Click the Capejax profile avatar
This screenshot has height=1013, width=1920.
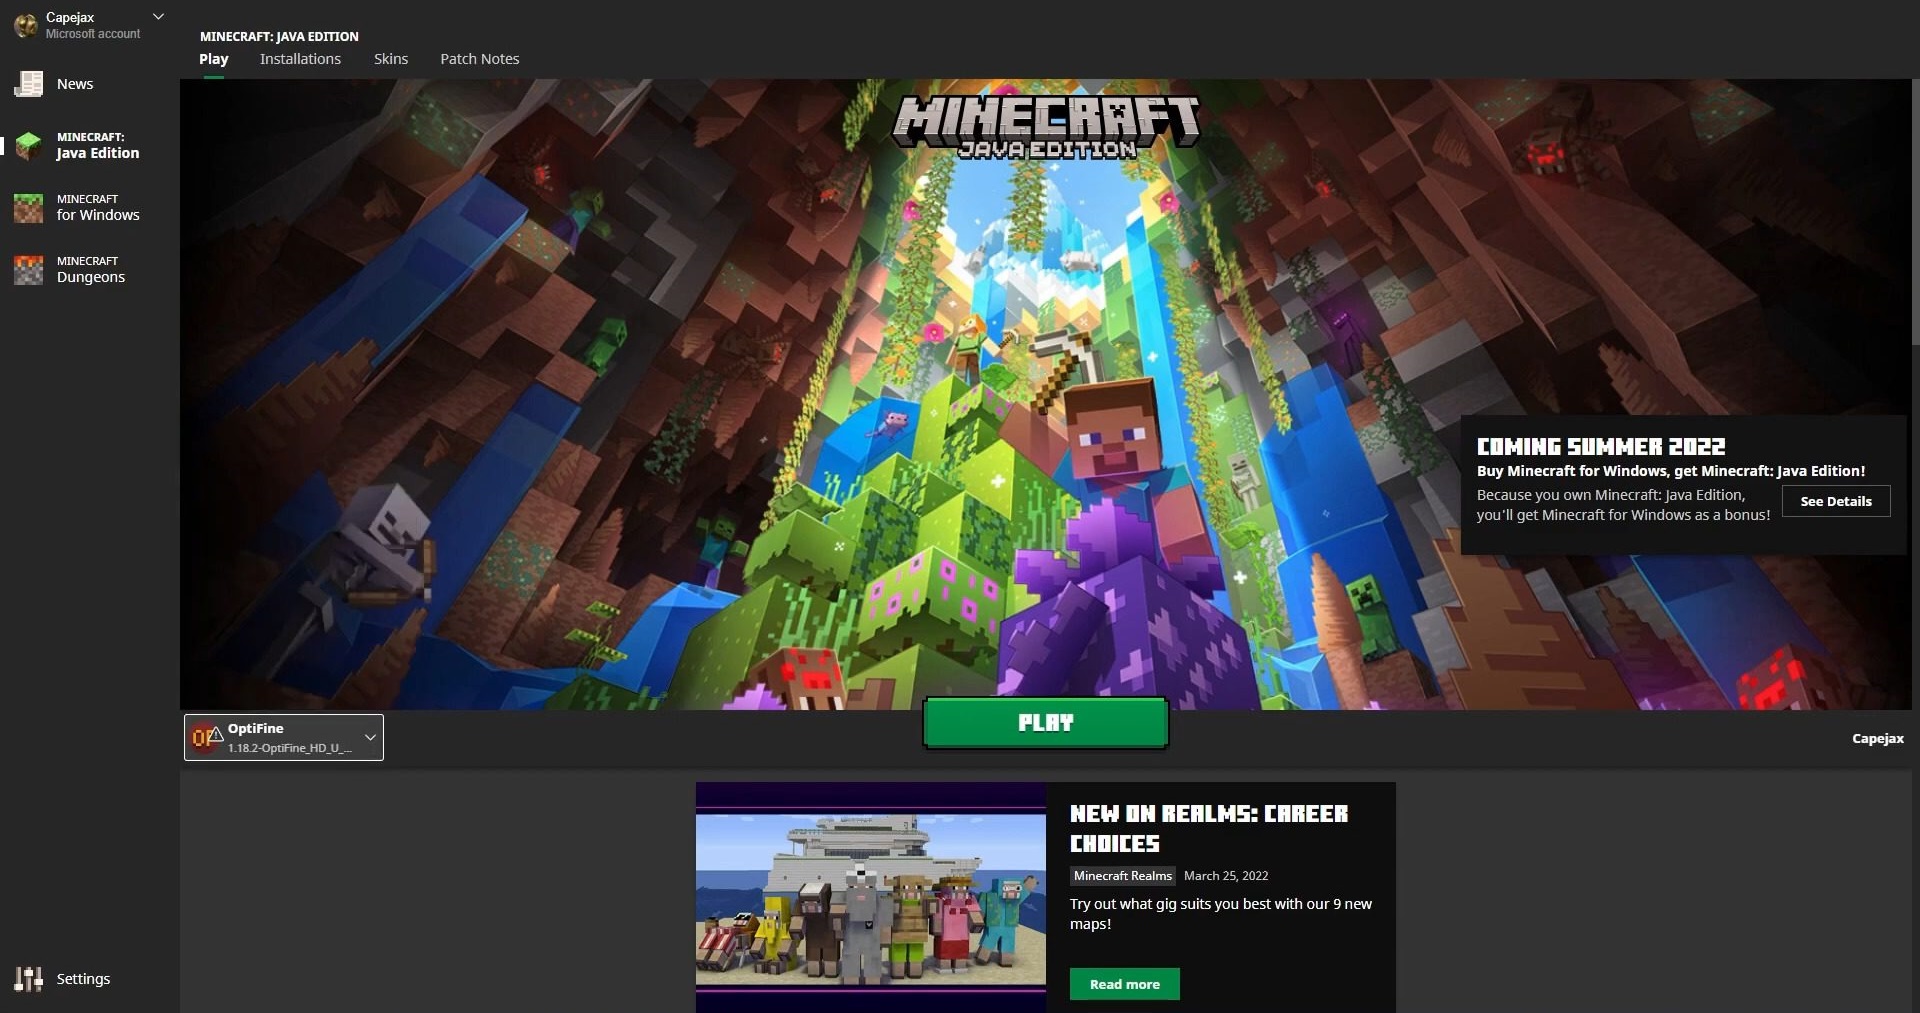pyautogui.click(x=25, y=25)
